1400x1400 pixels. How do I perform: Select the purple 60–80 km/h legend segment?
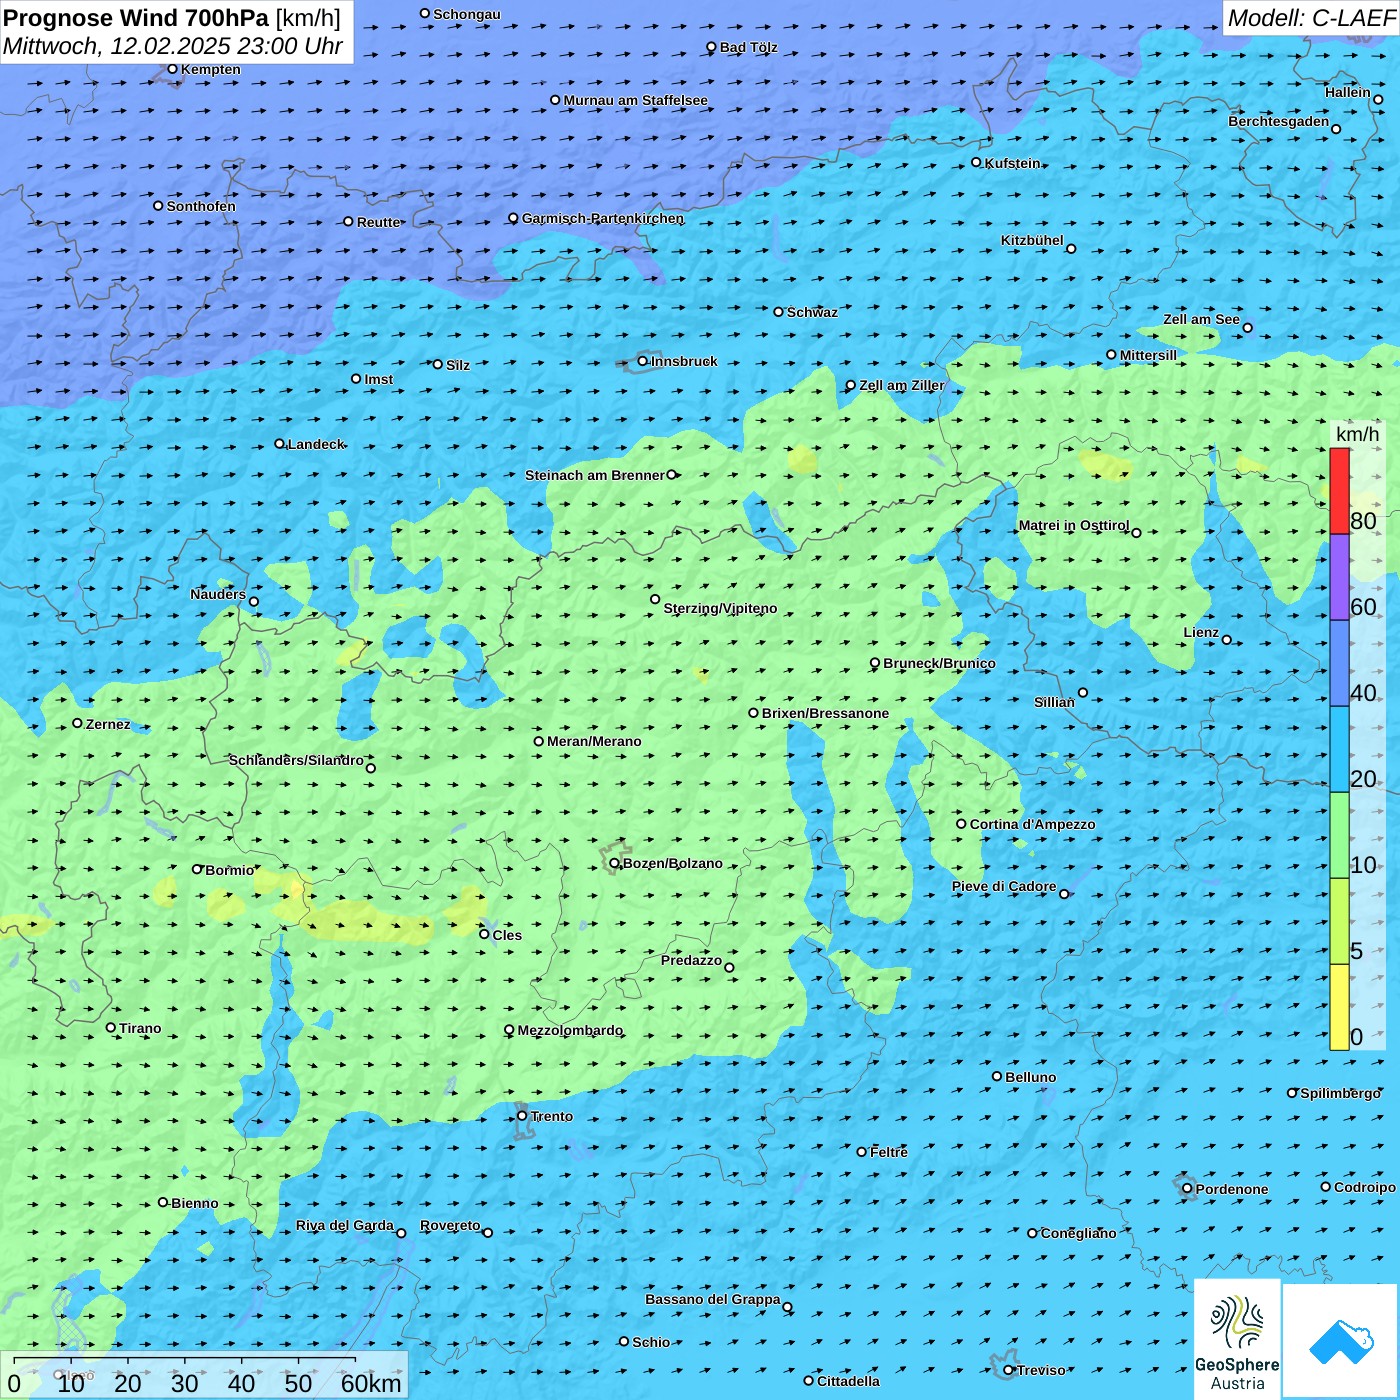tap(1339, 577)
